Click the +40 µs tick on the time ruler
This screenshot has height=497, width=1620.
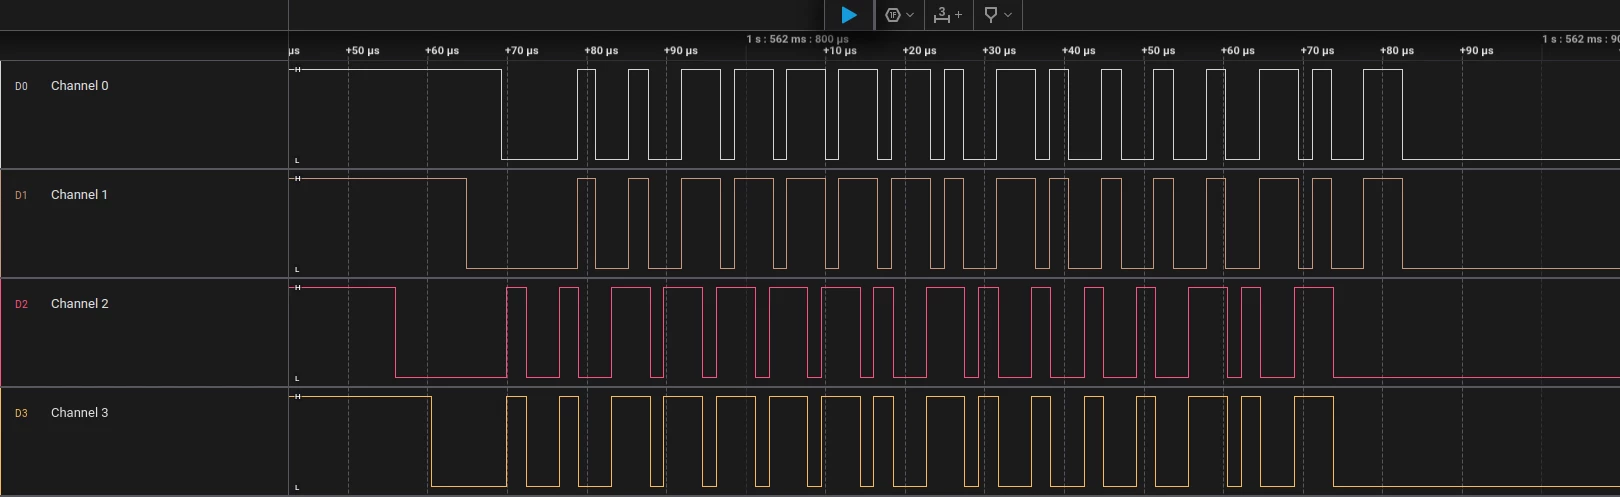pyautogui.click(x=1078, y=50)
